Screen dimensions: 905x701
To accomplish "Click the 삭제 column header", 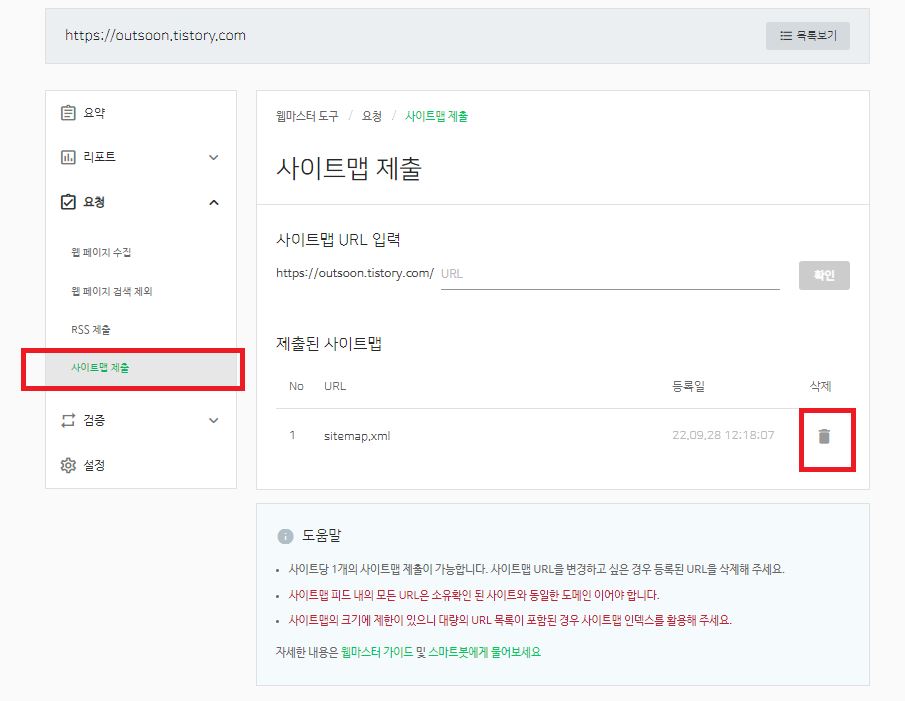I will coord(820,386).
